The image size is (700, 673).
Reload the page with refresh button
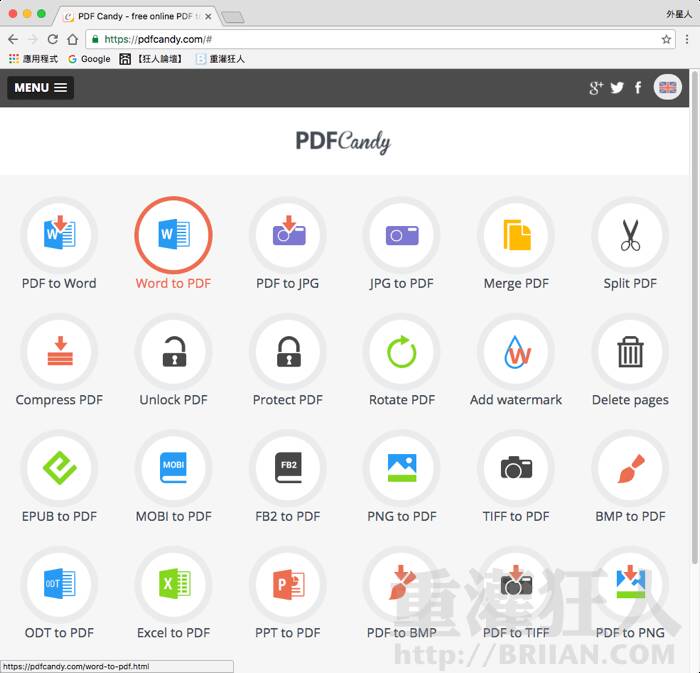coord(53,39)
